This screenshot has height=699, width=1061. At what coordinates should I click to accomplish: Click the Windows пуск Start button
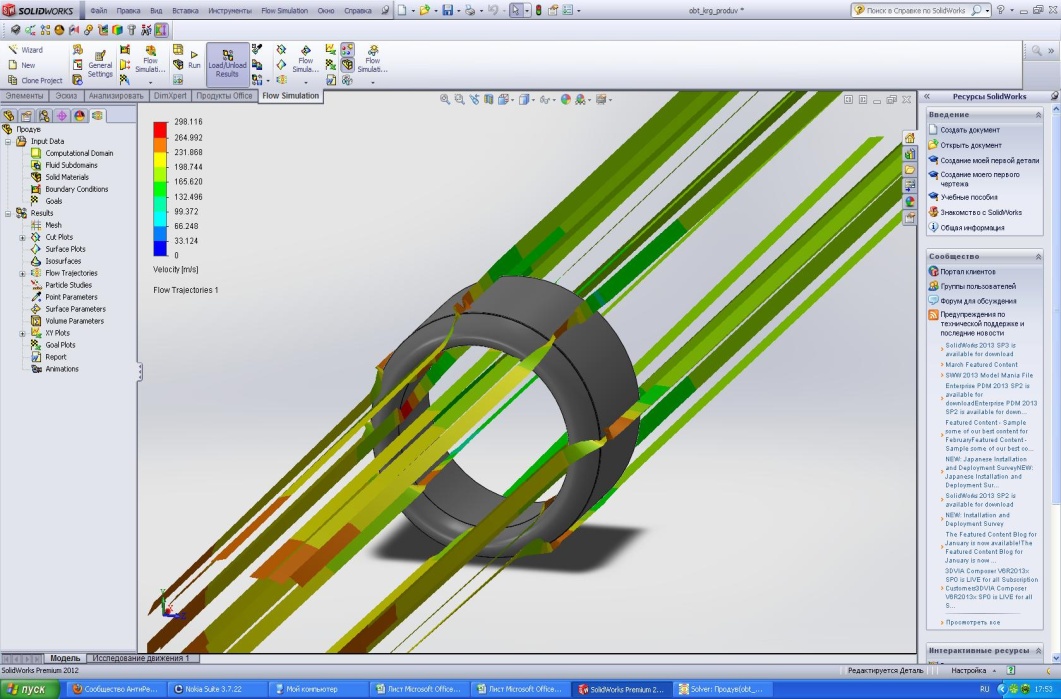30,690
